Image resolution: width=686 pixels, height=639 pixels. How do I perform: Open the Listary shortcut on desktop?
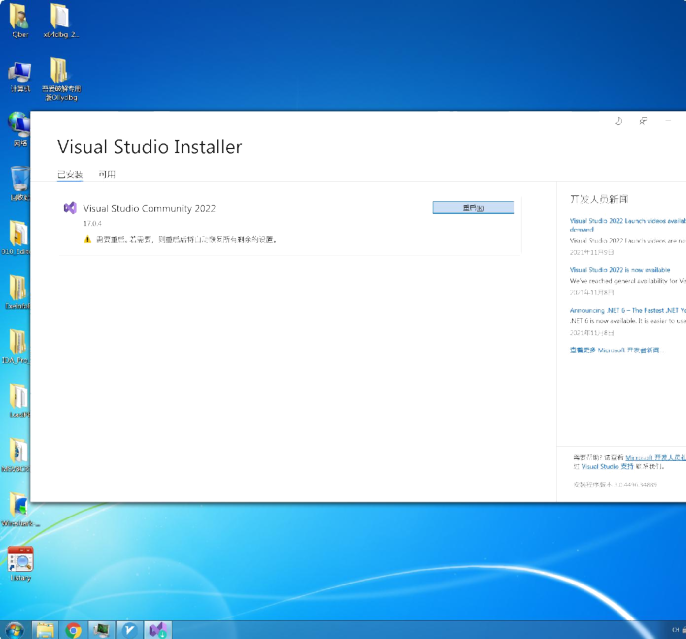coord(20,564)
